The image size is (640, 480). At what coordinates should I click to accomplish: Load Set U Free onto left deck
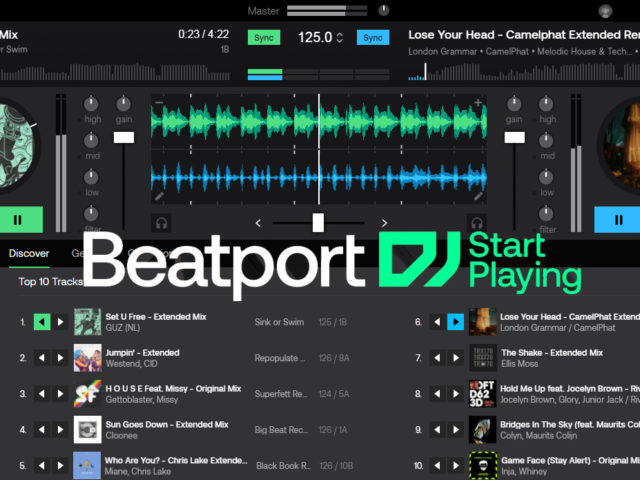click(42, 322)
